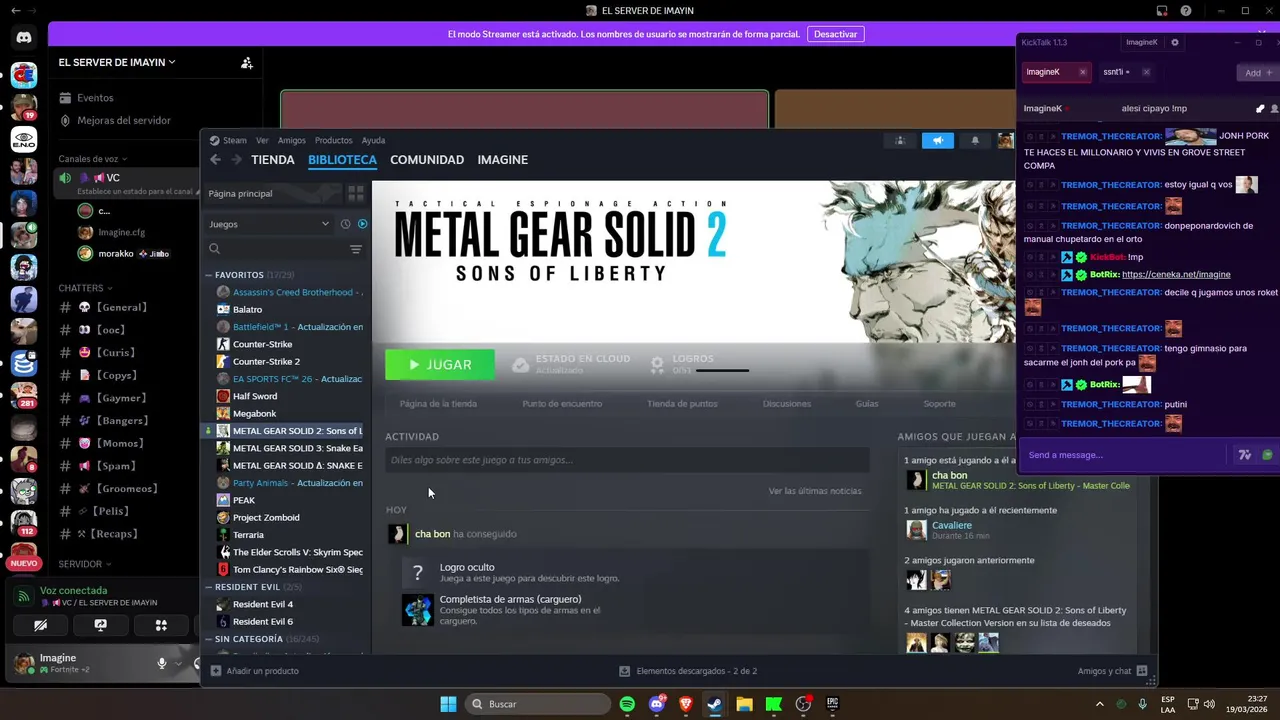Open Punto de encuentro link
Image resolution: width=1280 pixels, height=720 pixels.
562,404
